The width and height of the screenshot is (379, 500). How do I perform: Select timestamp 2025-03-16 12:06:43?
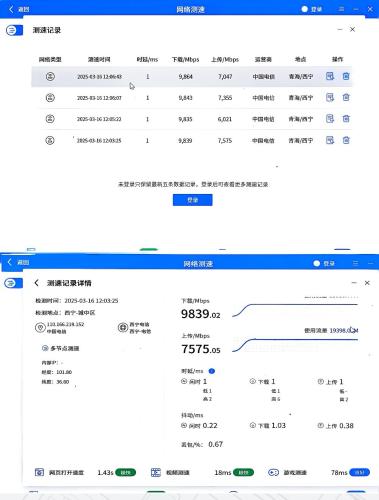tap(99, 77)
